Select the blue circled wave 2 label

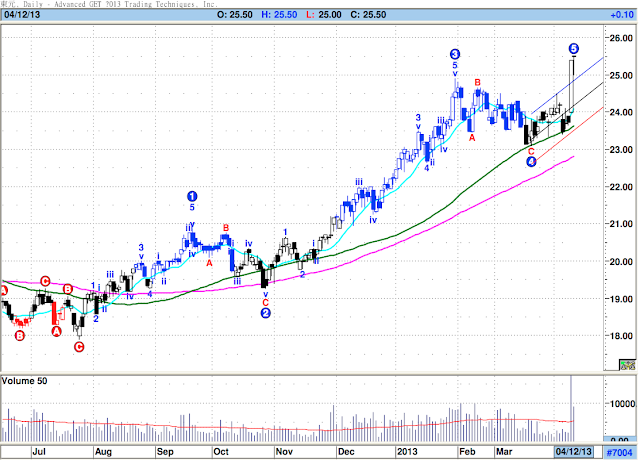tap(265, 313)
